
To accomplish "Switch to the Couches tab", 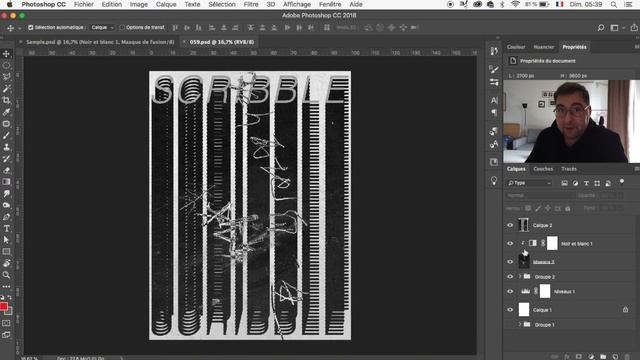I will [543, 169].
